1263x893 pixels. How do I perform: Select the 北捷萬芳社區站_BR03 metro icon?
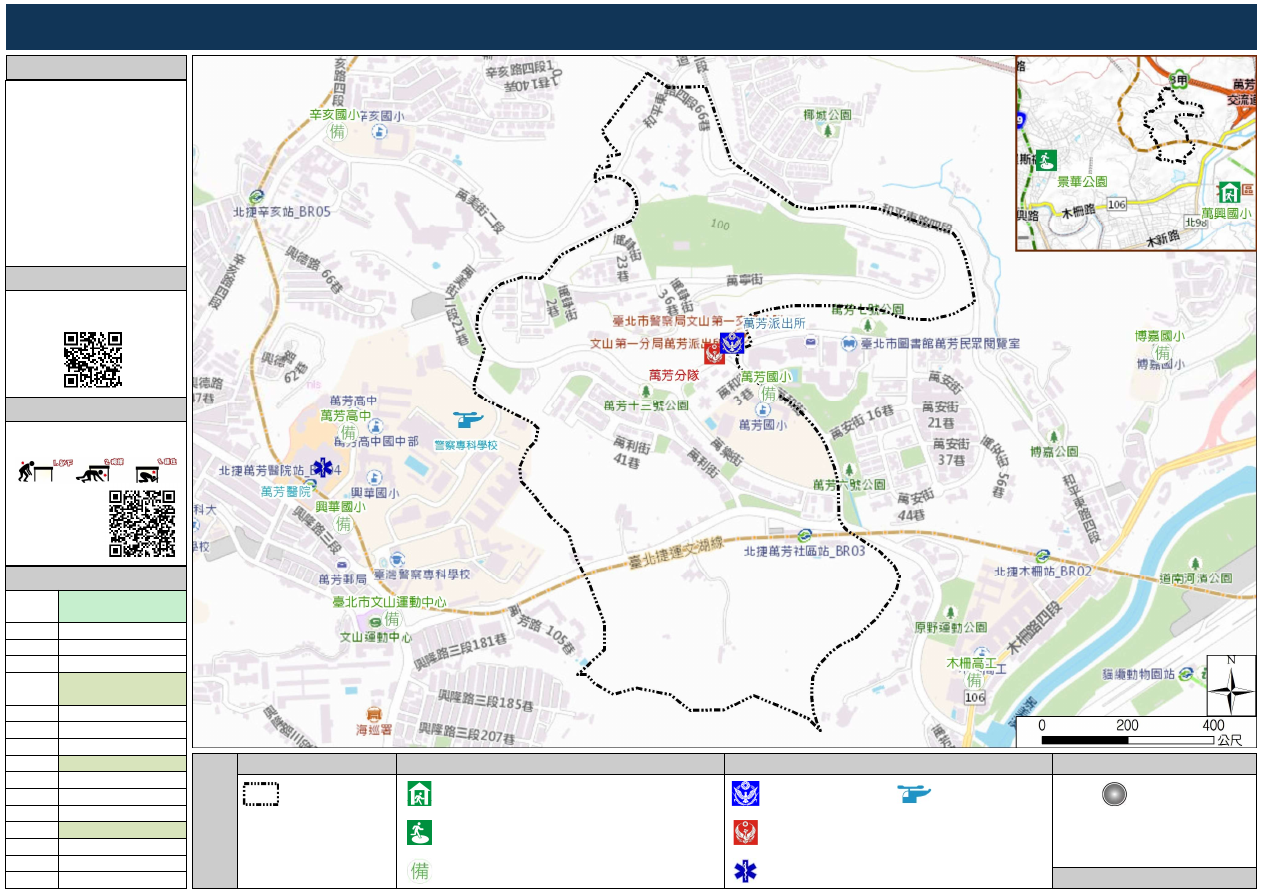(x=804, y=535)
